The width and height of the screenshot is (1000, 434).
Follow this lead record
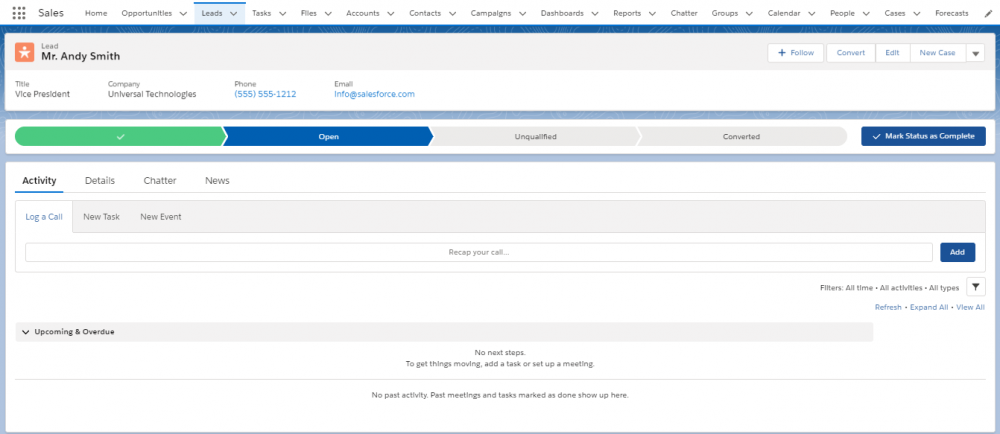pos(796,53)
